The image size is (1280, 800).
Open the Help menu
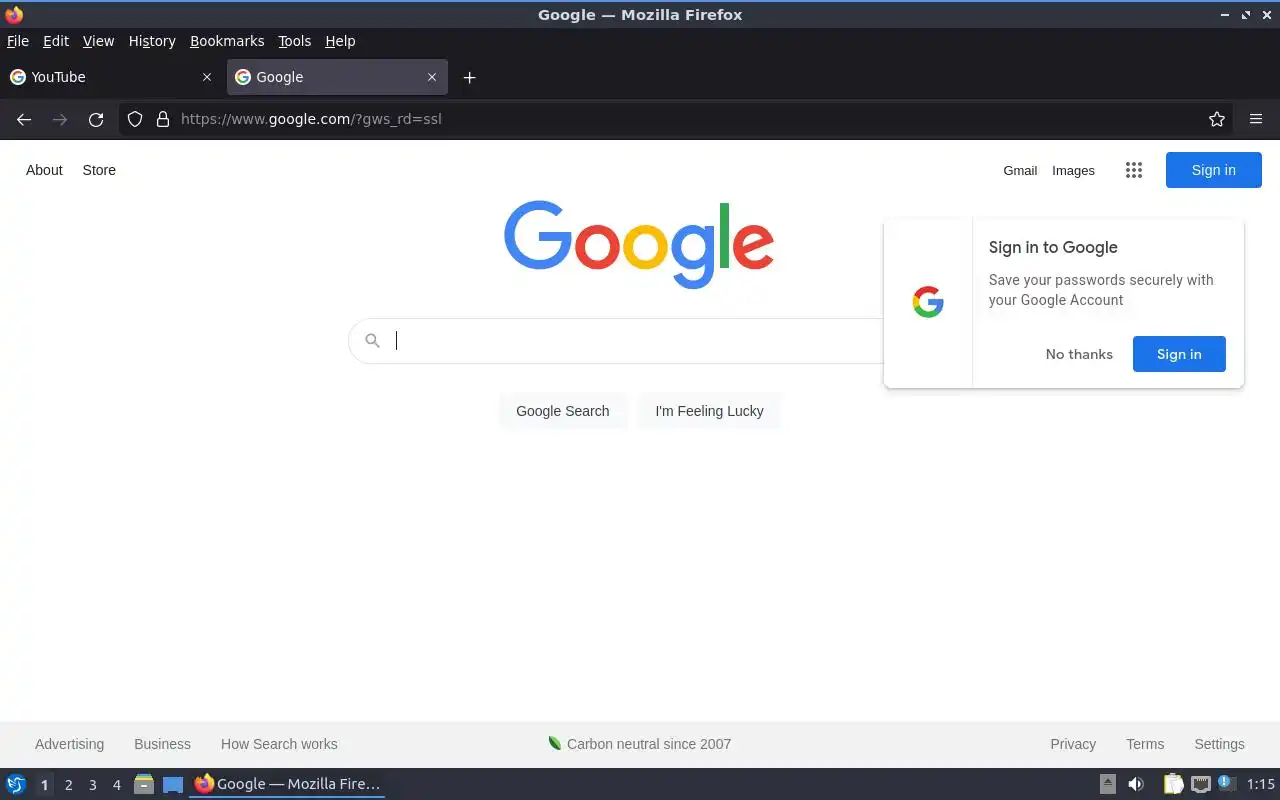(x=340, y=41)
